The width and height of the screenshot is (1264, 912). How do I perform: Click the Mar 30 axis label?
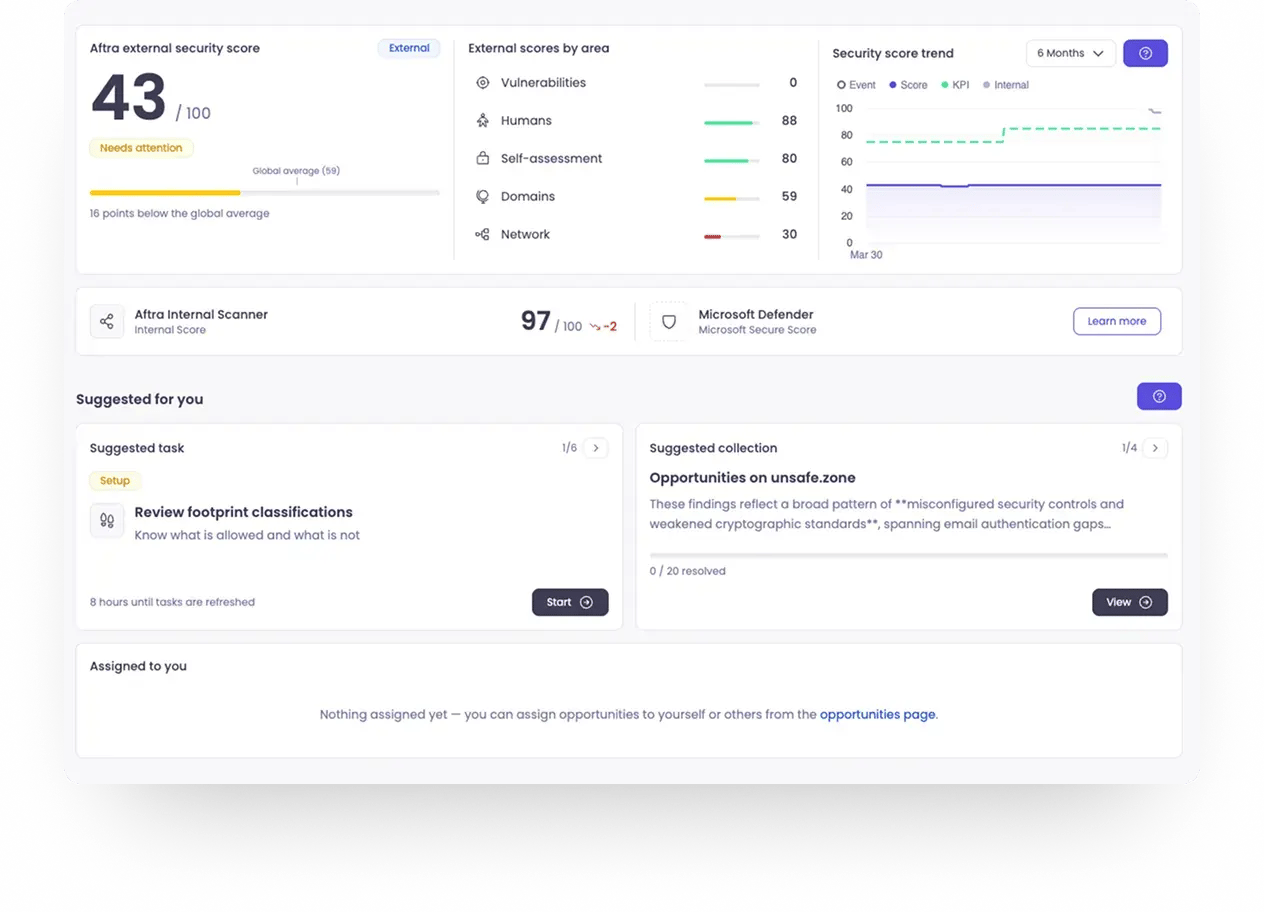(866, 255)
